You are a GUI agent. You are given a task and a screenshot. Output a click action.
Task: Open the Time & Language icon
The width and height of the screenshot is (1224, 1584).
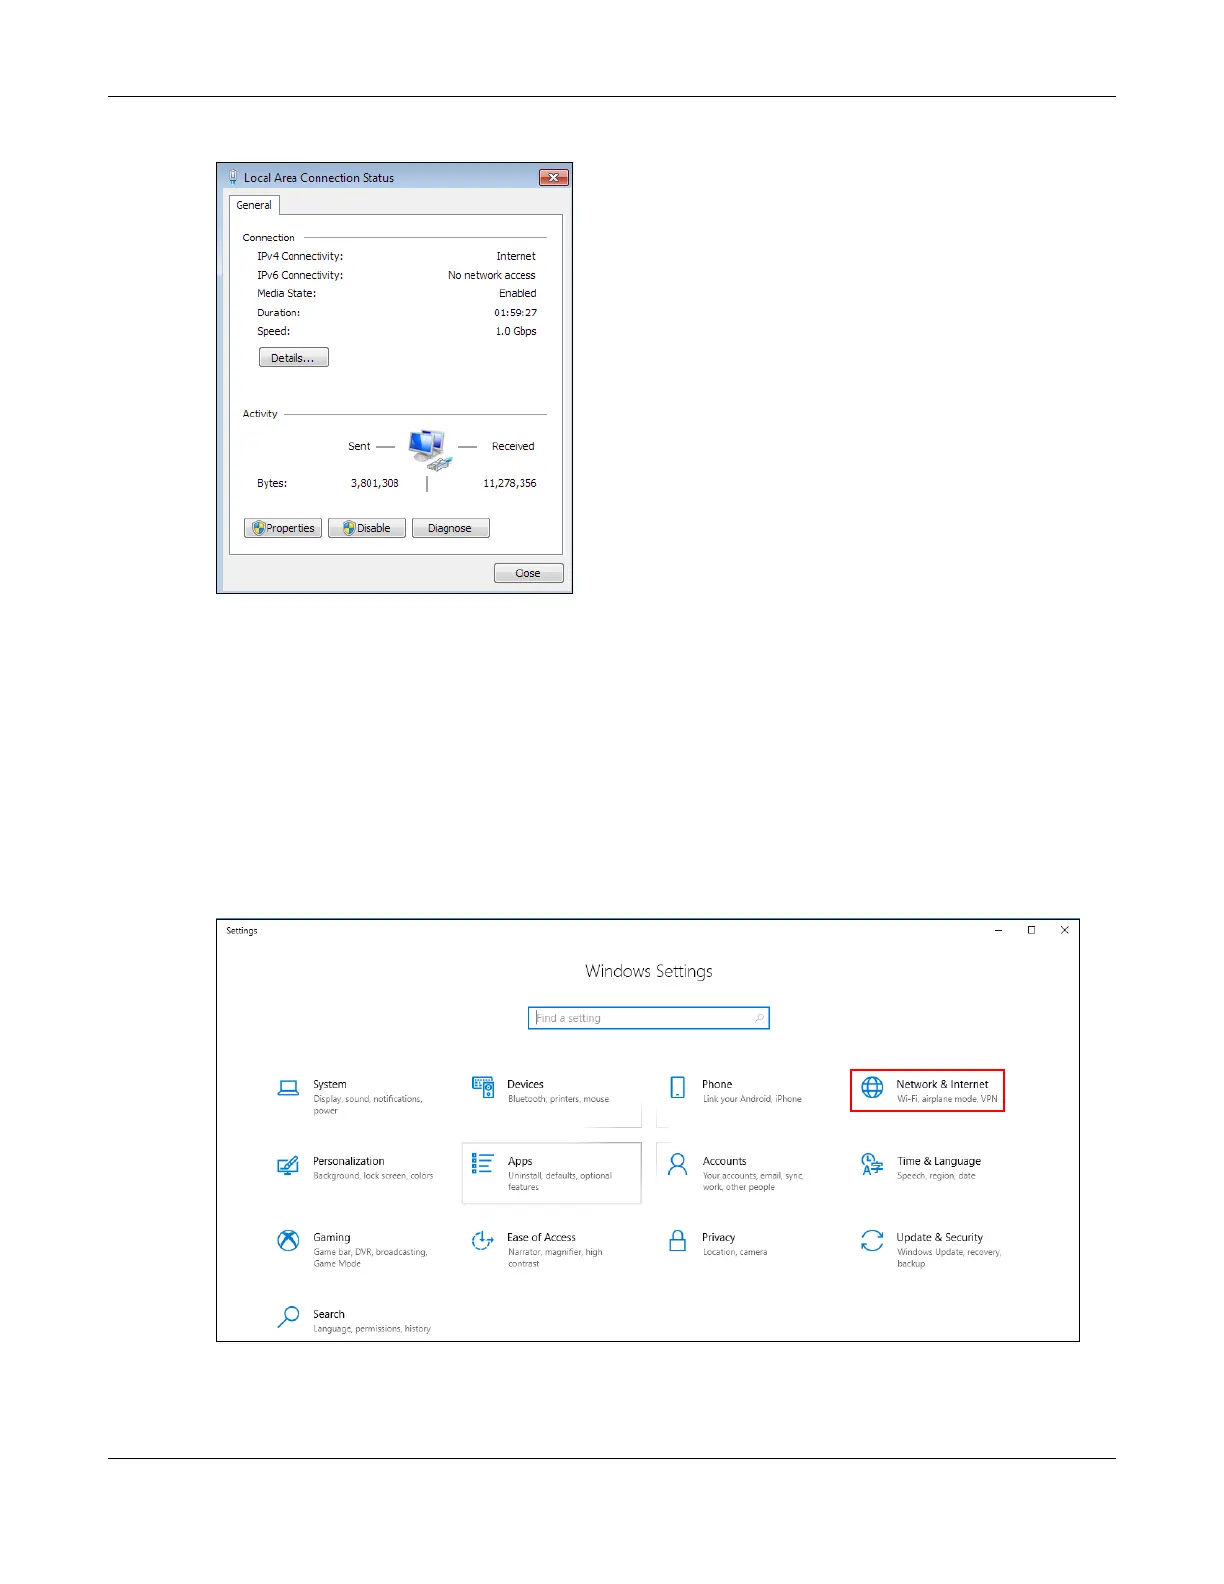pyautogui.click(x=872, y=1165)
